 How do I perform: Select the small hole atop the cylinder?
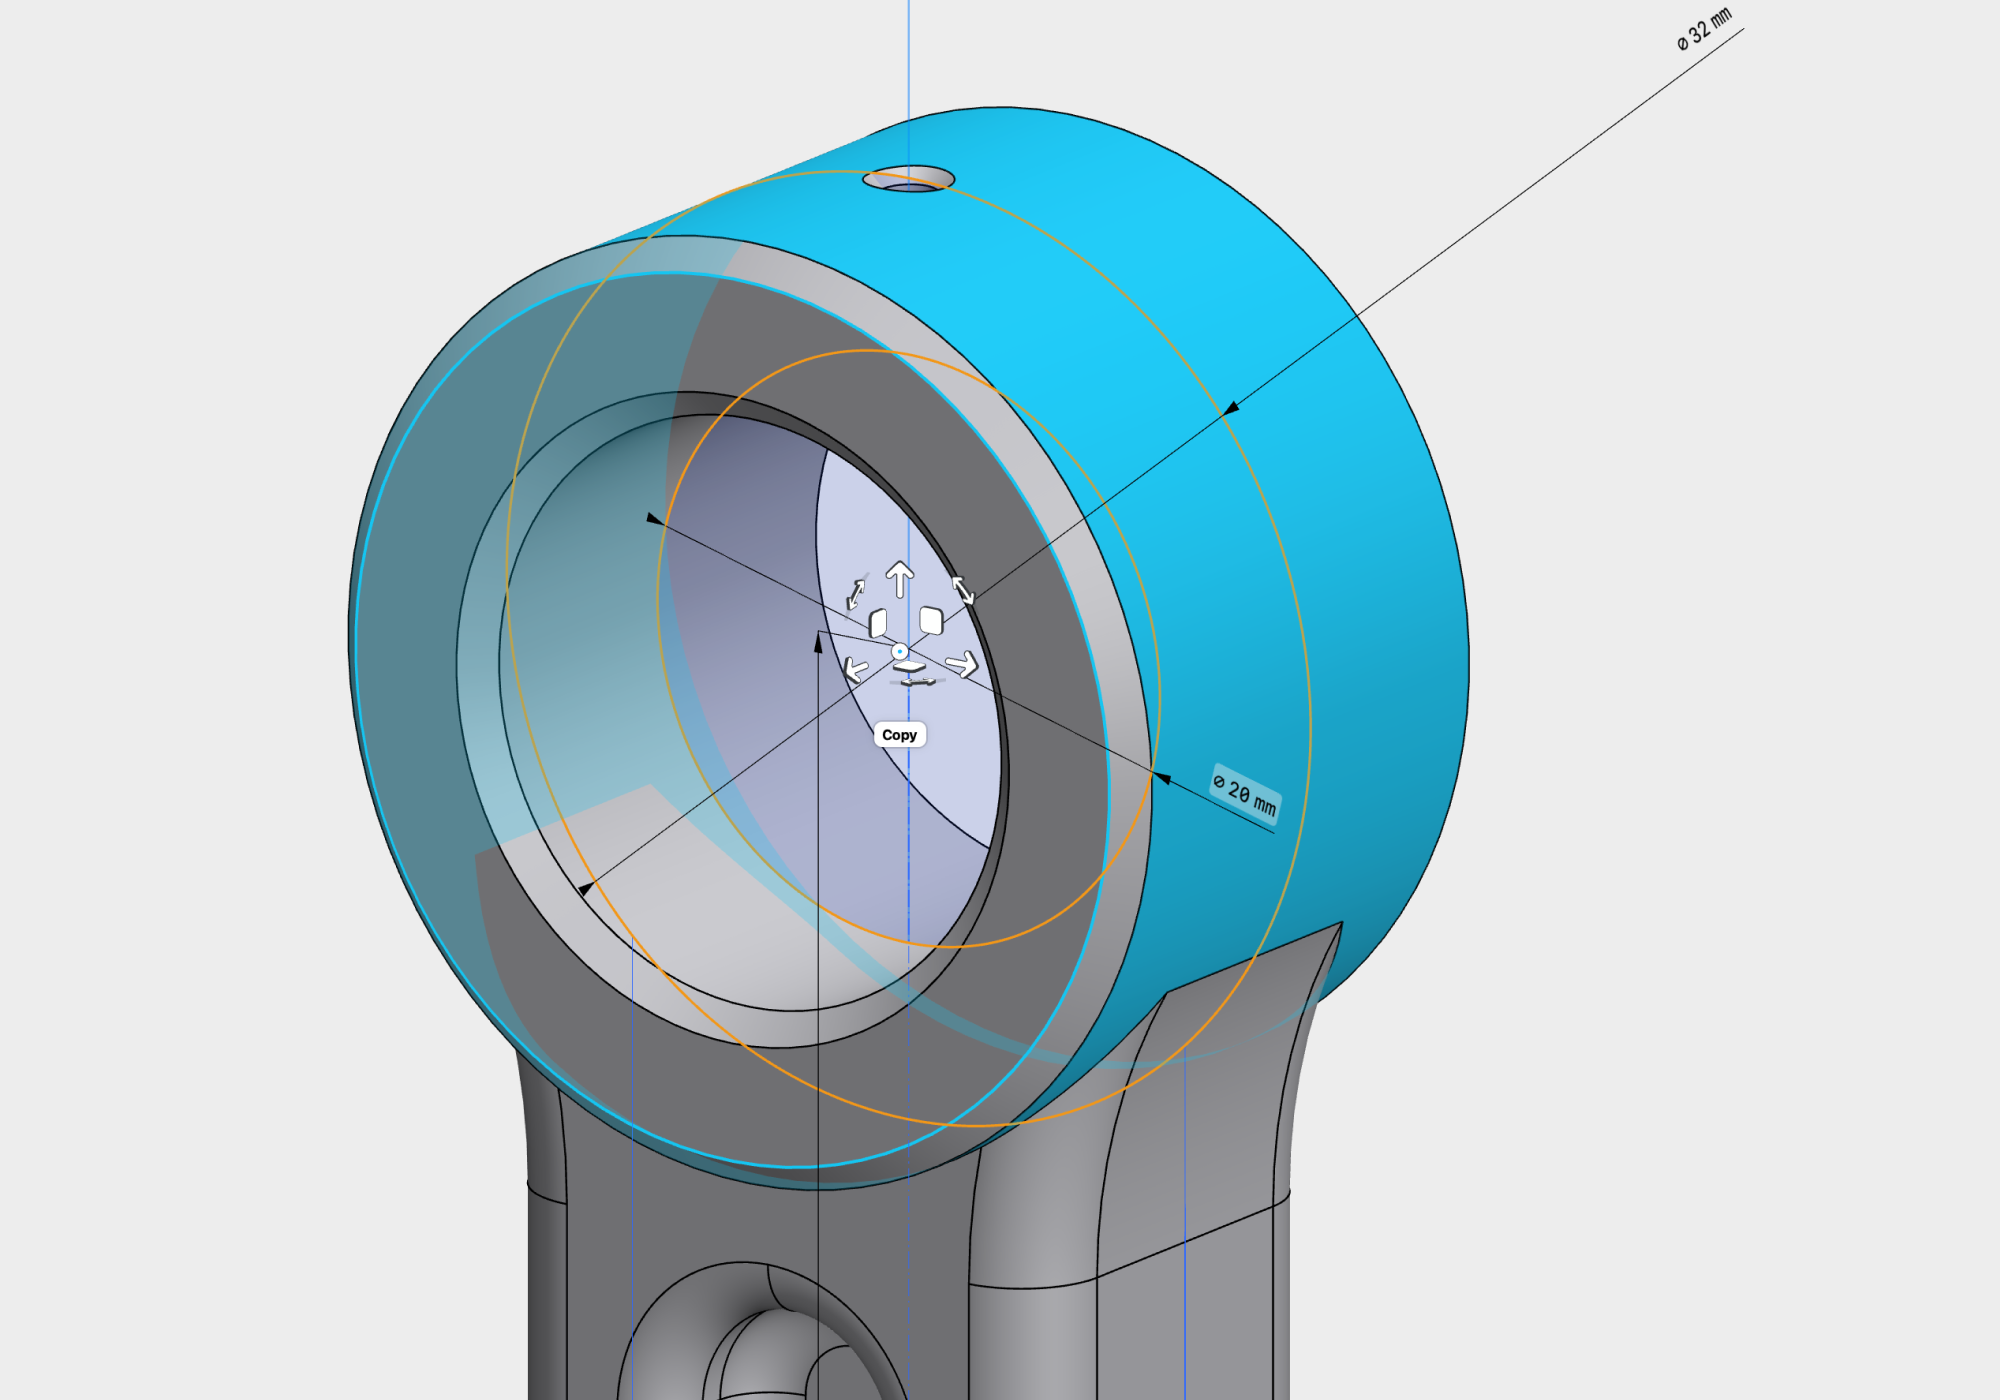point(908,182)
